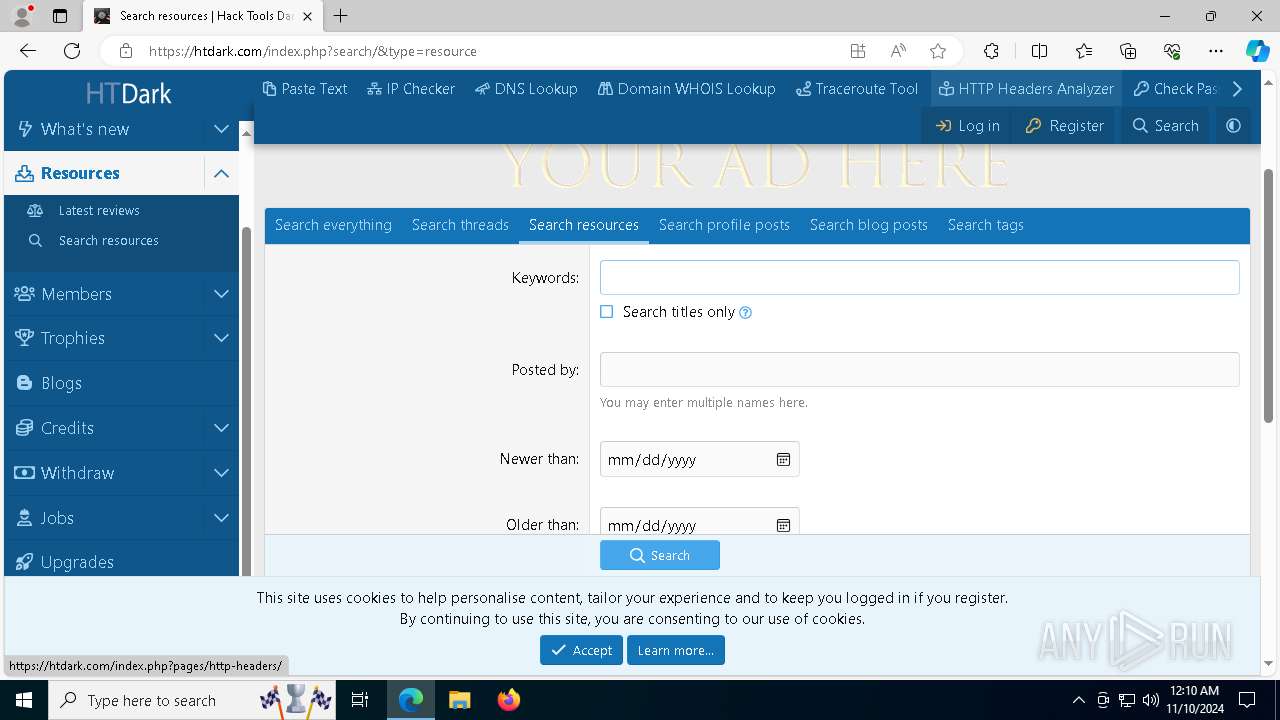Expand the Withdraw submenu chevron
The height and width of the screenshot is (720, 1280).
(x=221, y=473)
